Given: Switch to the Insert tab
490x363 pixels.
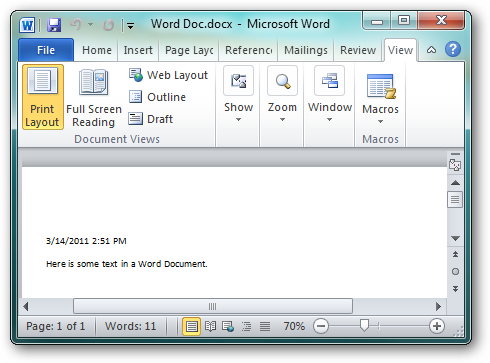Looking at the screenshot, I should [138, 50].
